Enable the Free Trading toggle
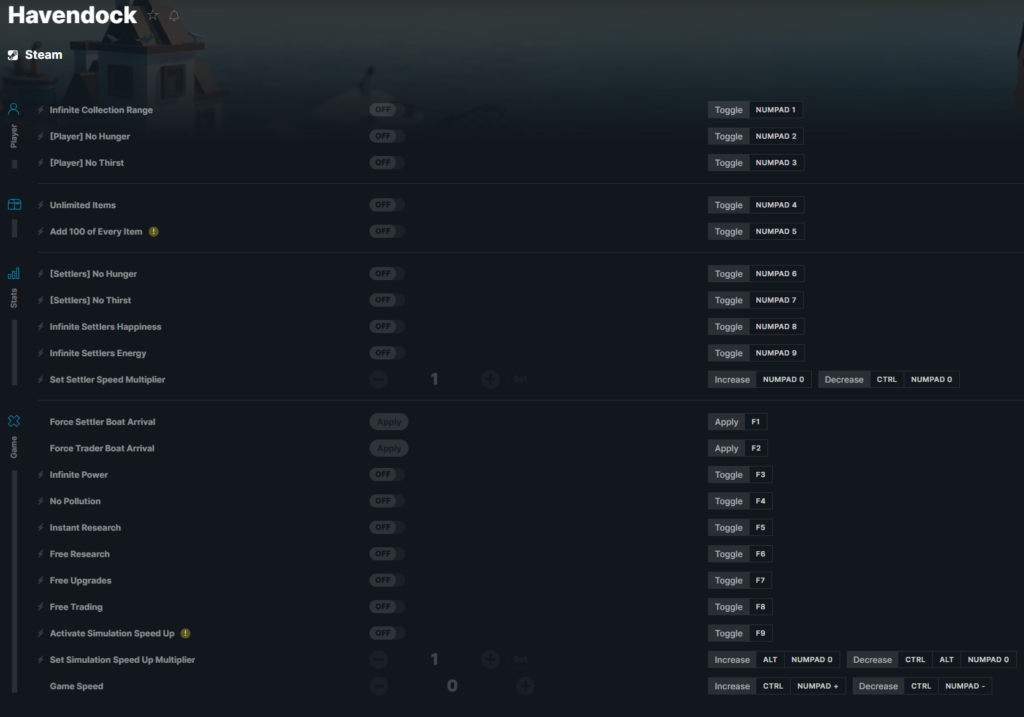This screenshot has height=717, width=1024. click(x=387, y=607)
